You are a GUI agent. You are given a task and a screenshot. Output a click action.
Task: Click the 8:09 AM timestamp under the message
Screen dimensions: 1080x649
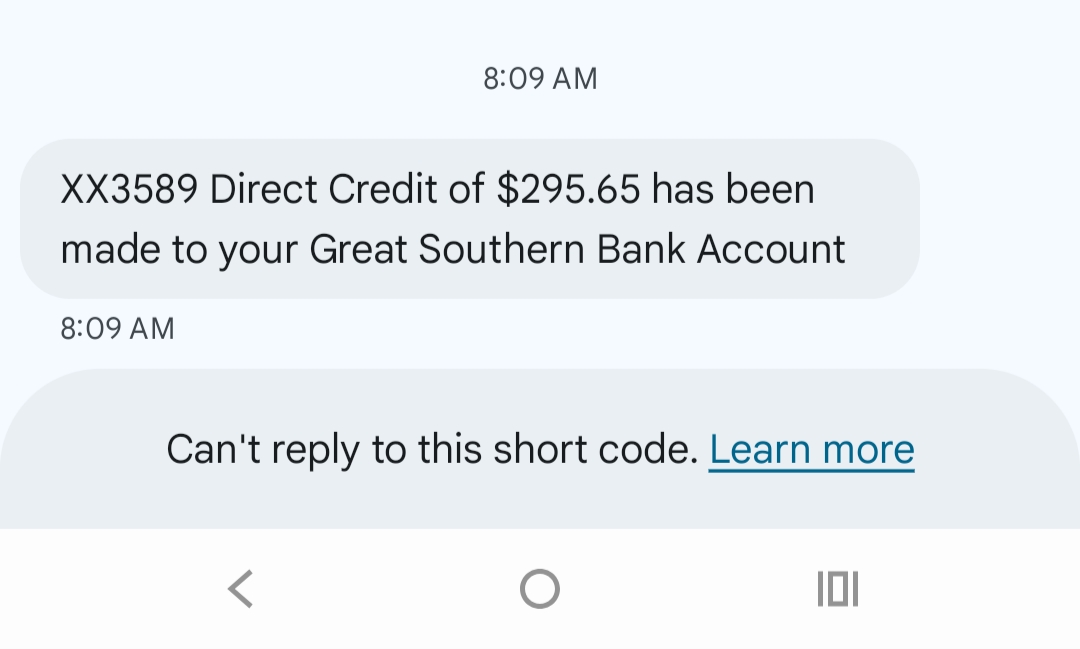point(117,329)
